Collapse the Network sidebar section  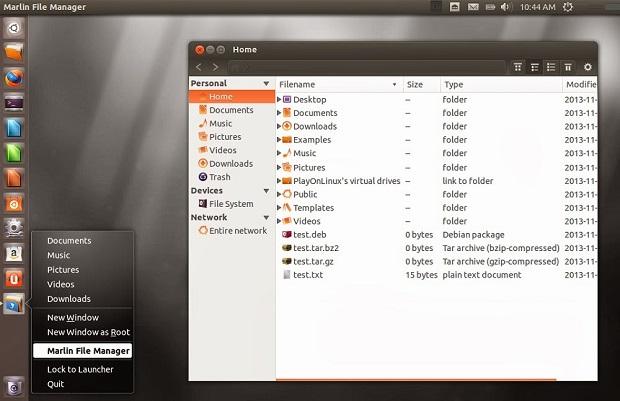(266, 218)
